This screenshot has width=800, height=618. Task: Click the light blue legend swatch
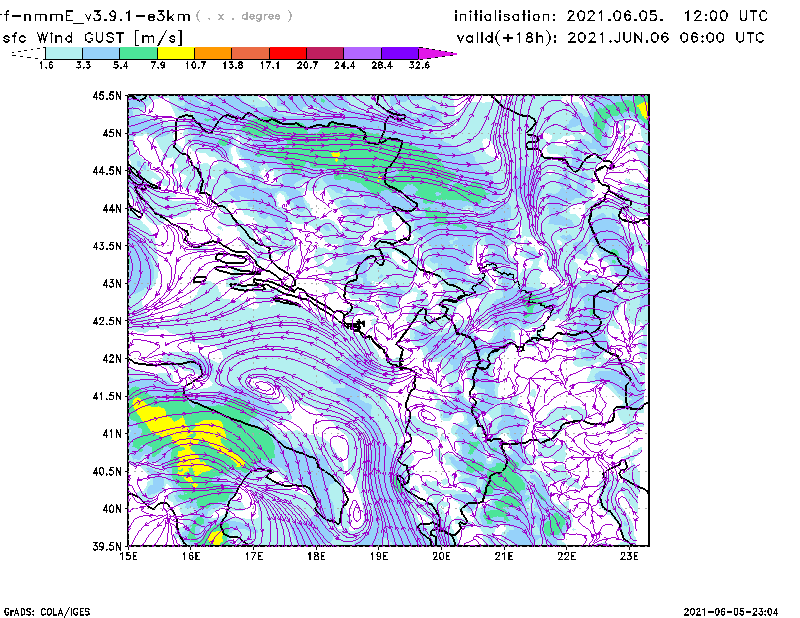click(101, 53)
